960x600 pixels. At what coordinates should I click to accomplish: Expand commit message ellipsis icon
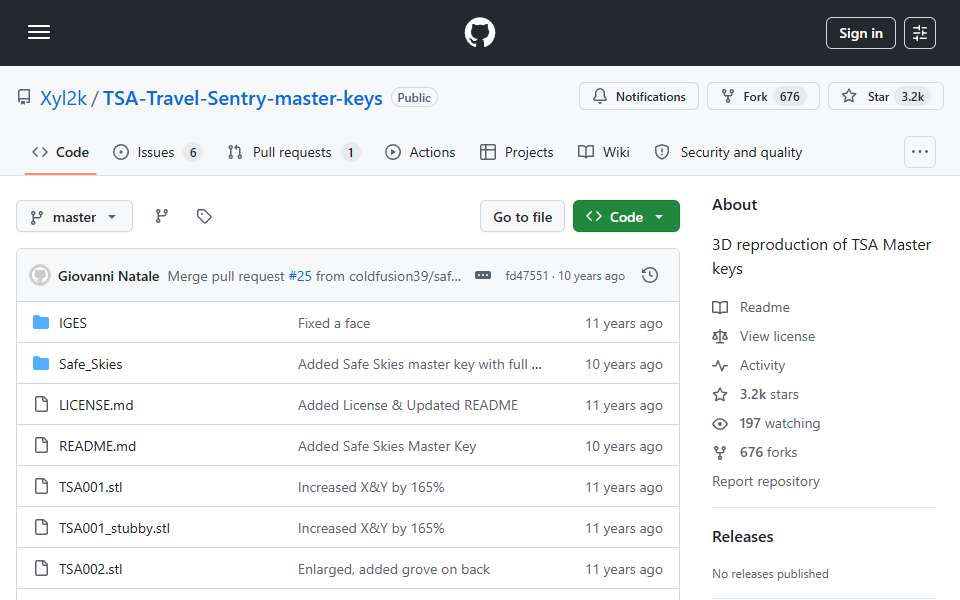coord(482,276)
